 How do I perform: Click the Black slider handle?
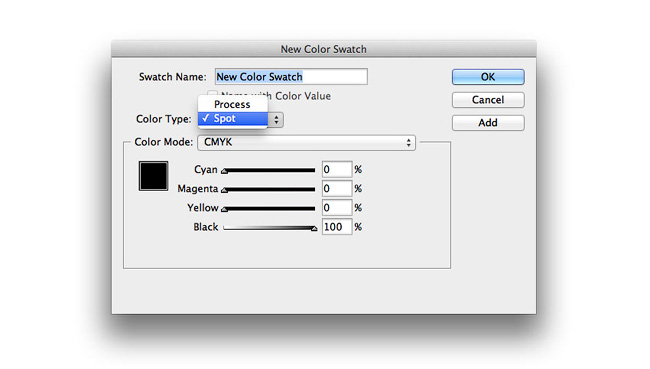pyautogui.click(x=314, y=228)
